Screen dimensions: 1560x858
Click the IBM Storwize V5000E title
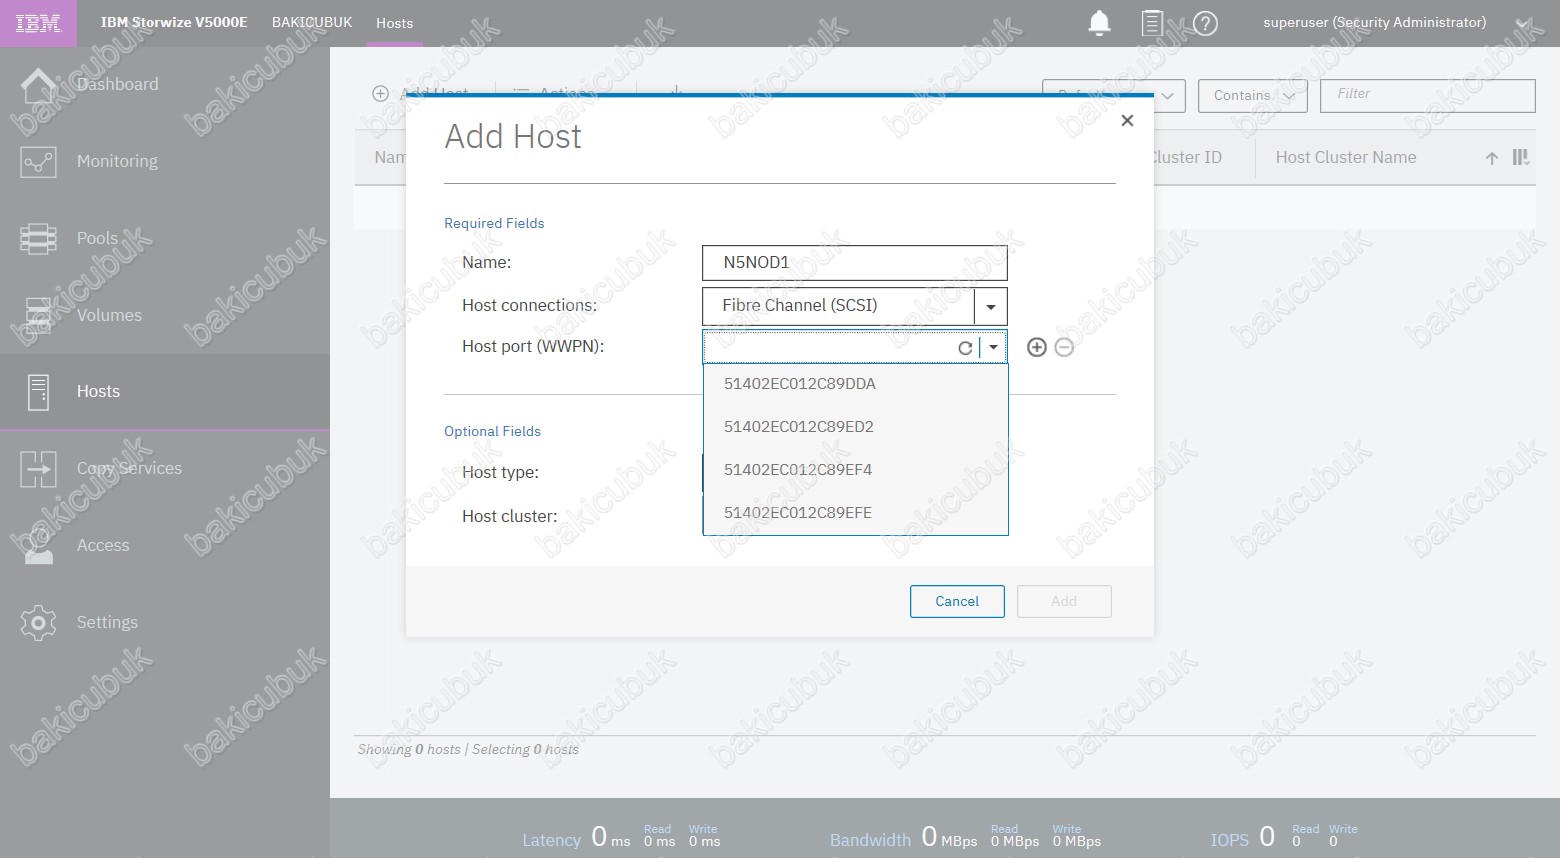[174, 23]
